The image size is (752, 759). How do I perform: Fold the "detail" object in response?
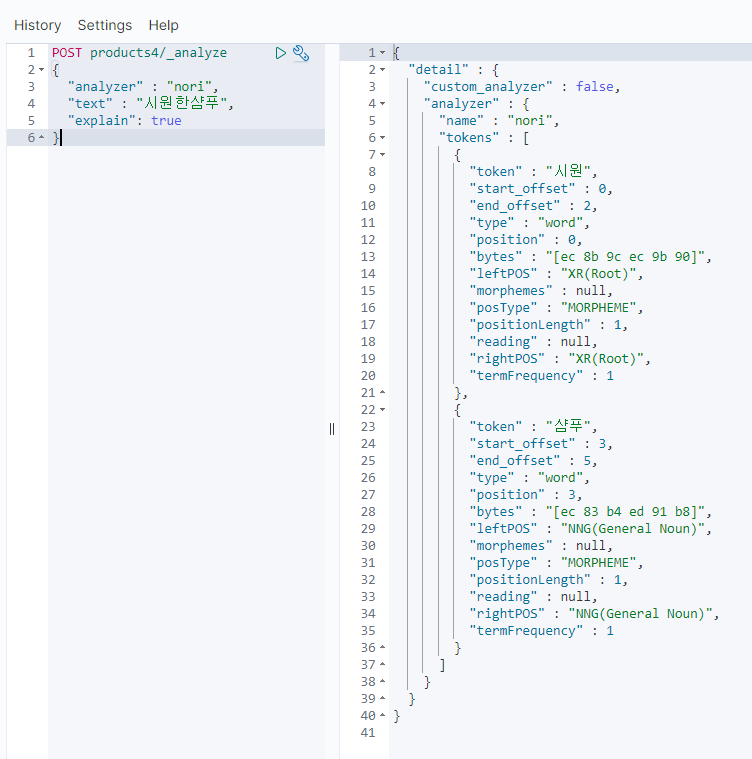point(382,70)
